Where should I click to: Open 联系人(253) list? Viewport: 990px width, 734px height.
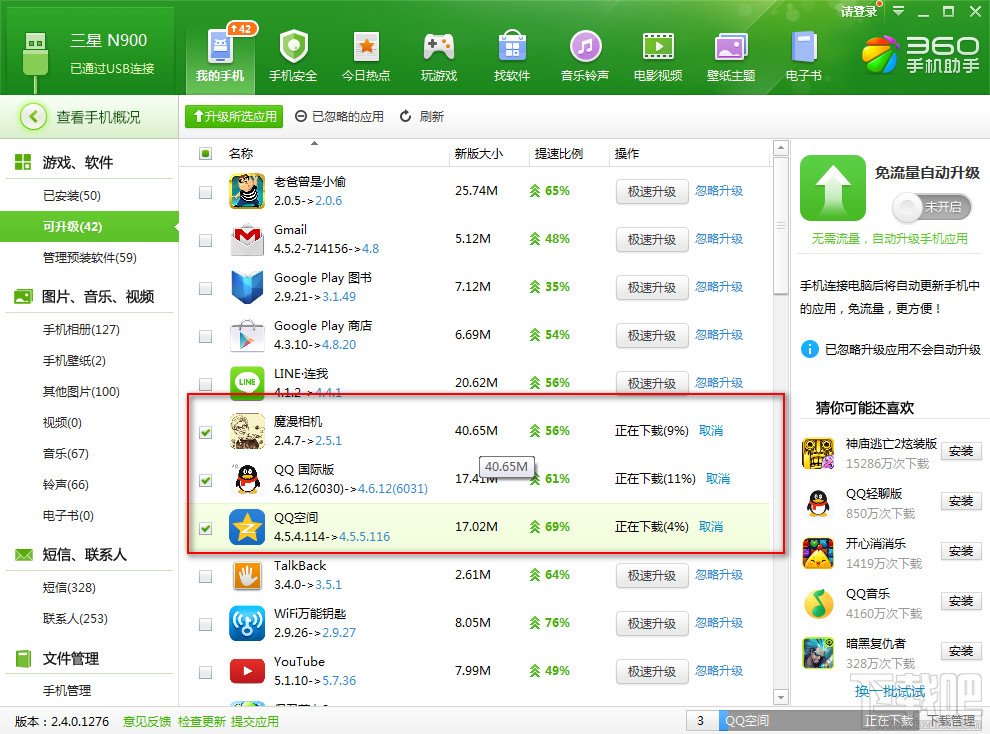point(75,619)
